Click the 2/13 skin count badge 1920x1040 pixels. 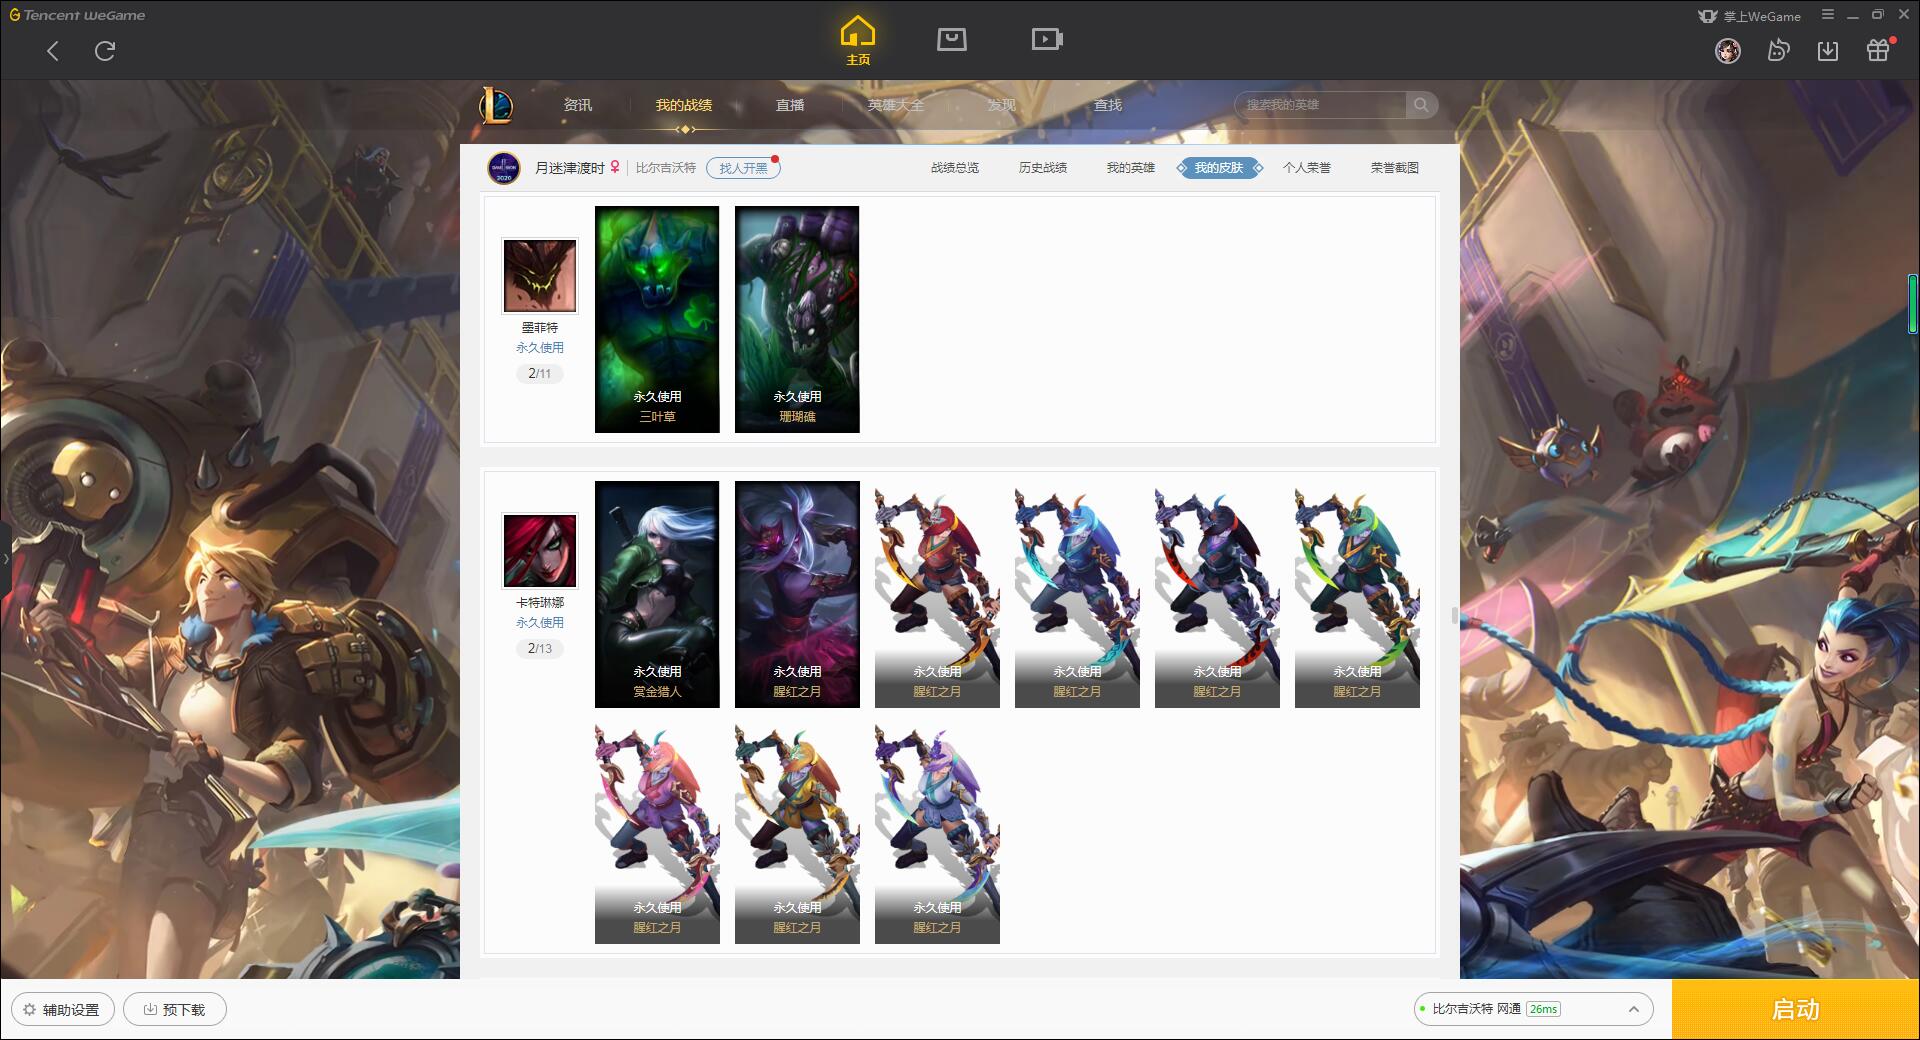coord(540,649)
